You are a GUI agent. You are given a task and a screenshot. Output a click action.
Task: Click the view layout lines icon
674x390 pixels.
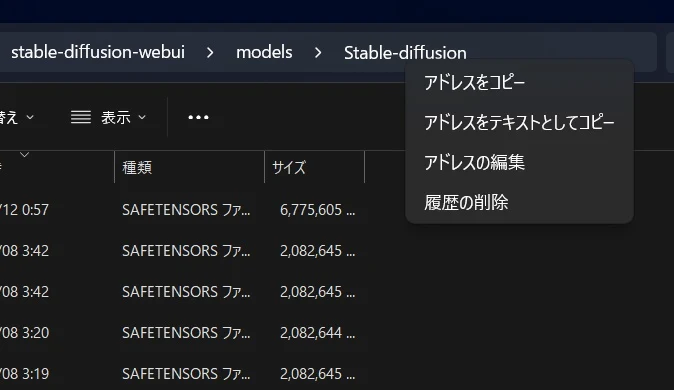tap(81, 117)
